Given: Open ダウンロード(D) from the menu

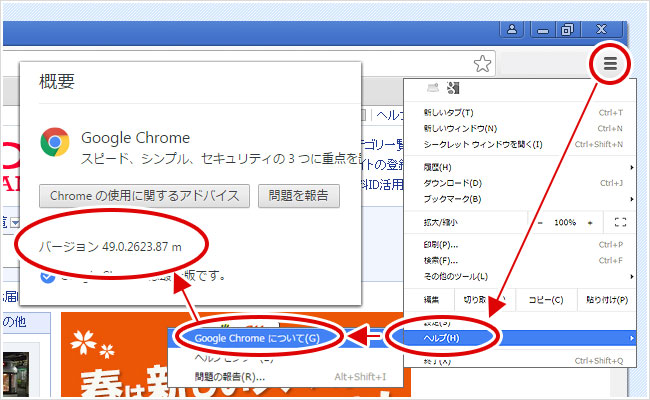Looking at the screenshot, I should [520, 183].
